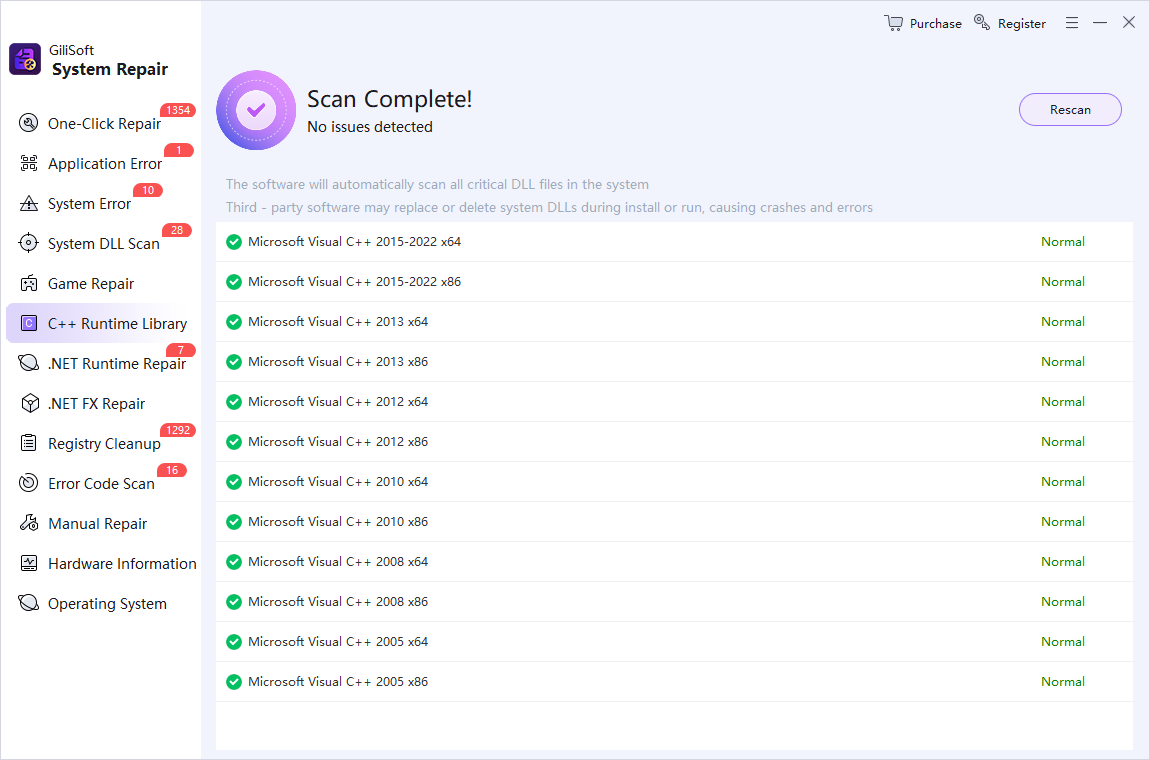Click Normal status of Visual C++ 2010 x64

[x=1063, y=481]
